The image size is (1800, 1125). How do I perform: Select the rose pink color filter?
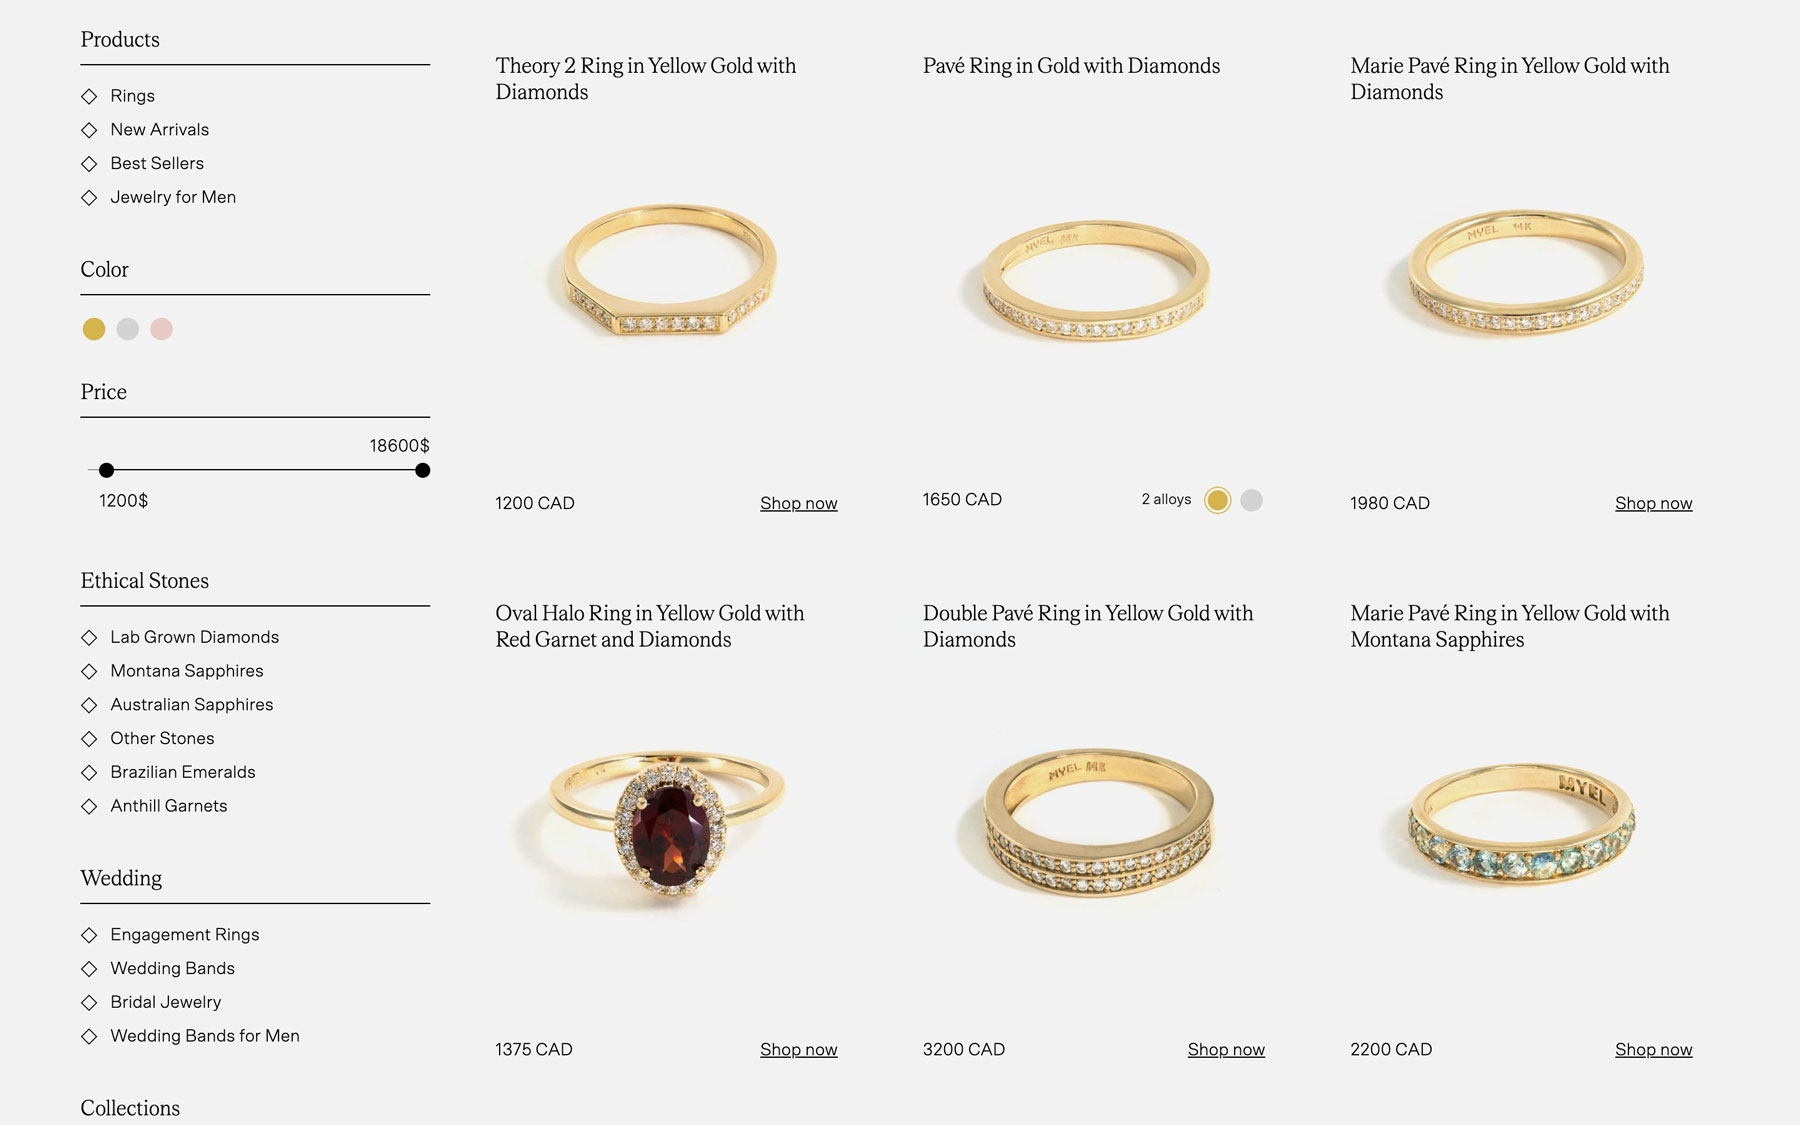[162, 329]
